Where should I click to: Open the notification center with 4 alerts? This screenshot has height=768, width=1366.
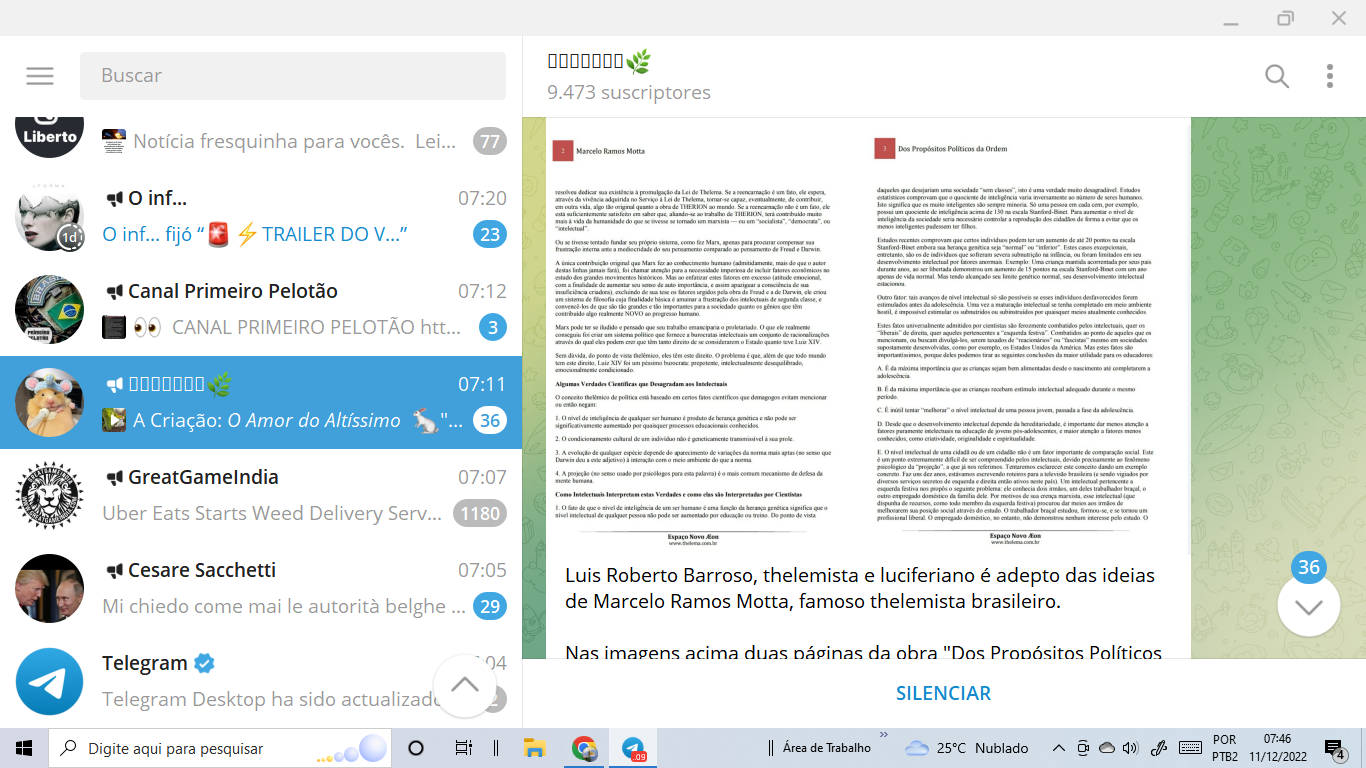tap(1335, 748)
